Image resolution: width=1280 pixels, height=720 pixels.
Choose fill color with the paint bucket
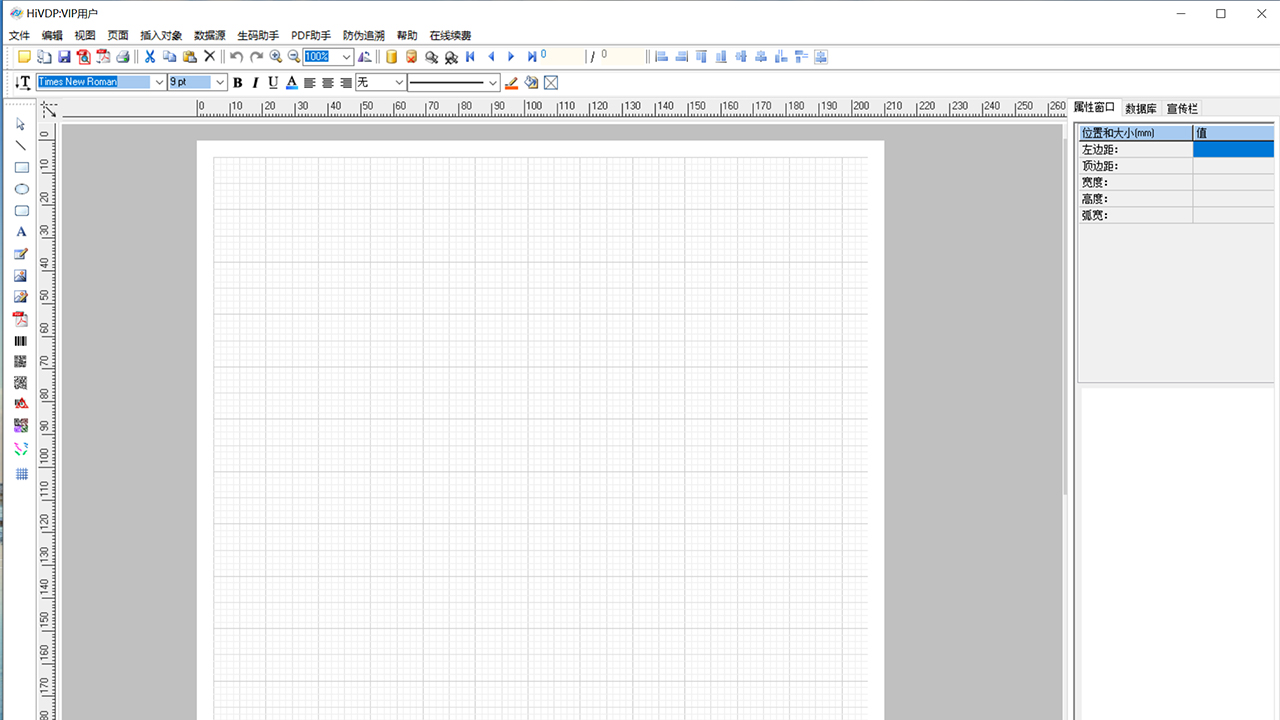(531, 83)
